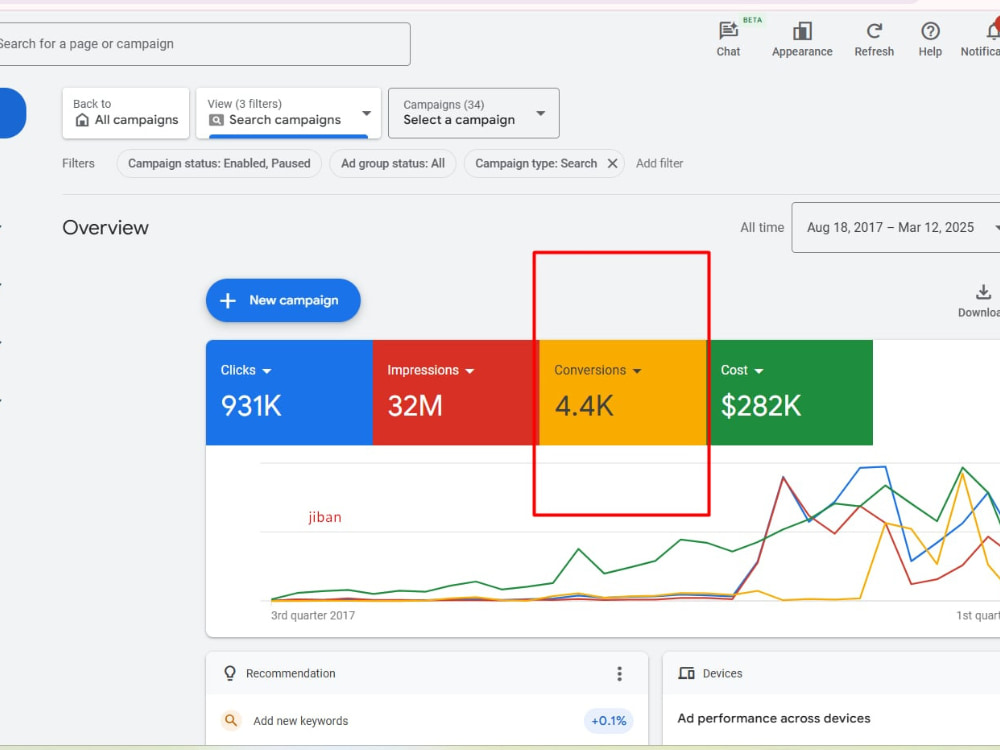
Task: Click the New campaign button
Action: point(283,300)
